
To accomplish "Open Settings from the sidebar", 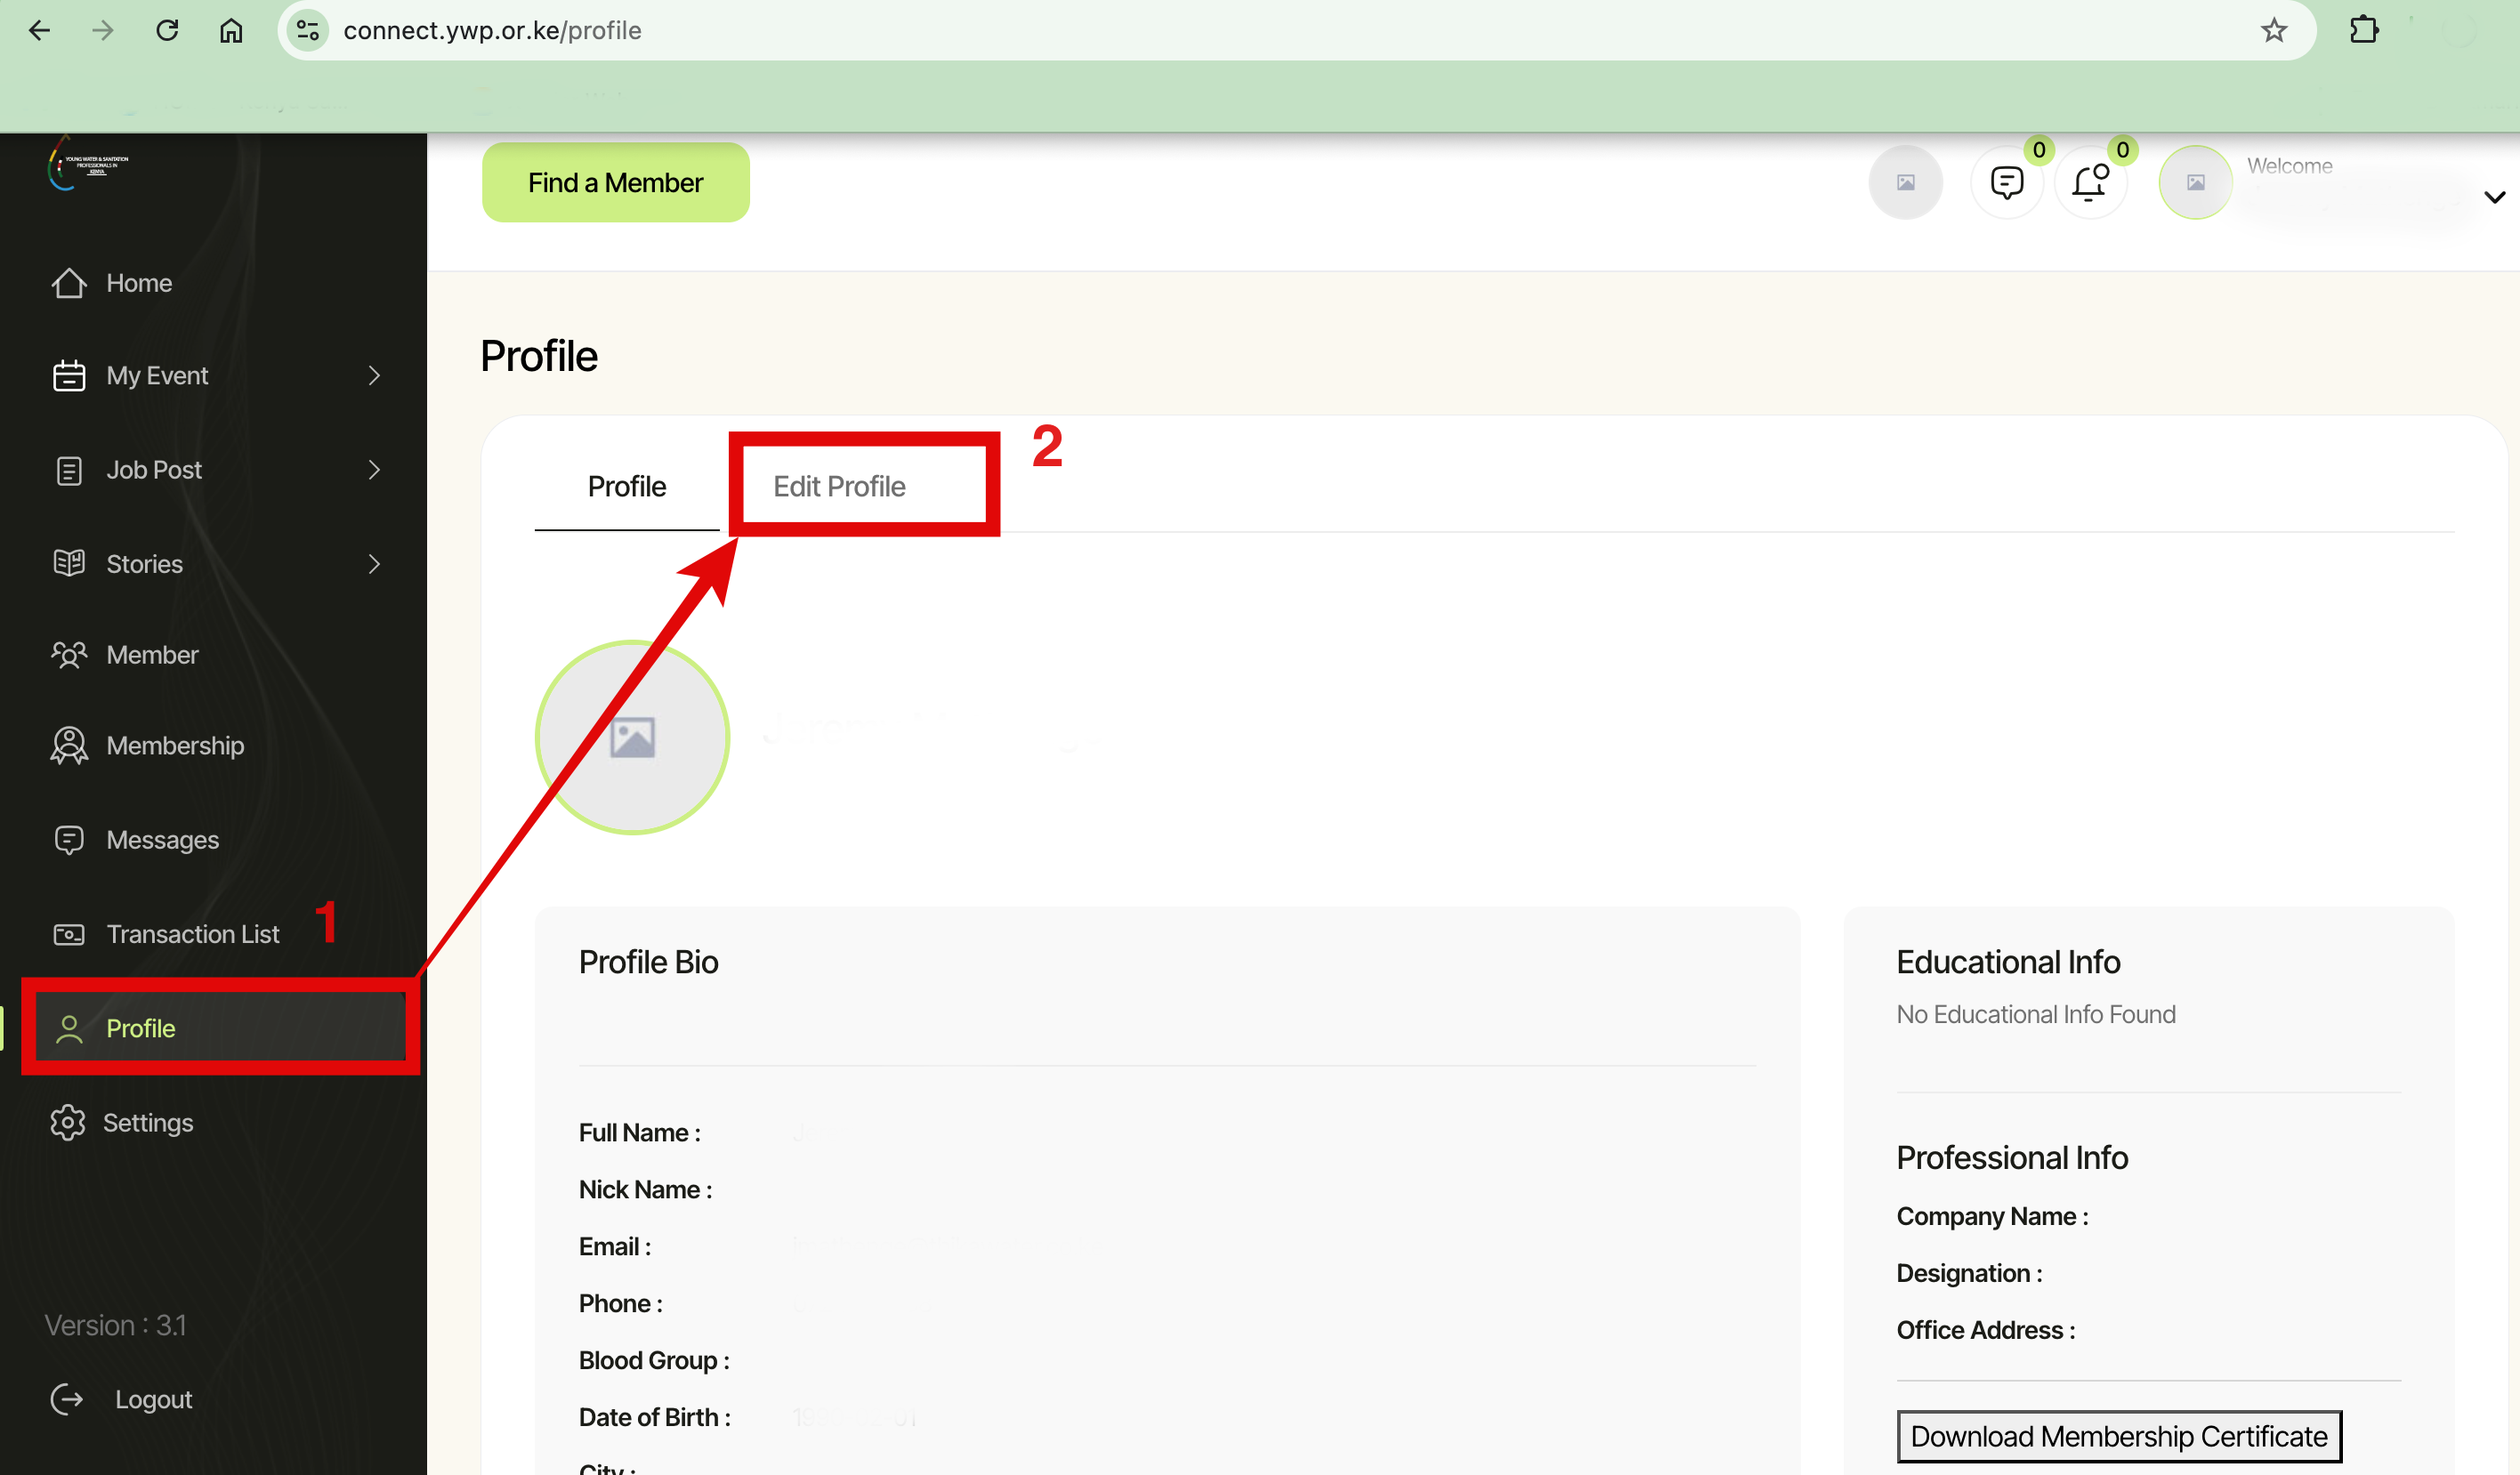I will [x=148, y=1123].
